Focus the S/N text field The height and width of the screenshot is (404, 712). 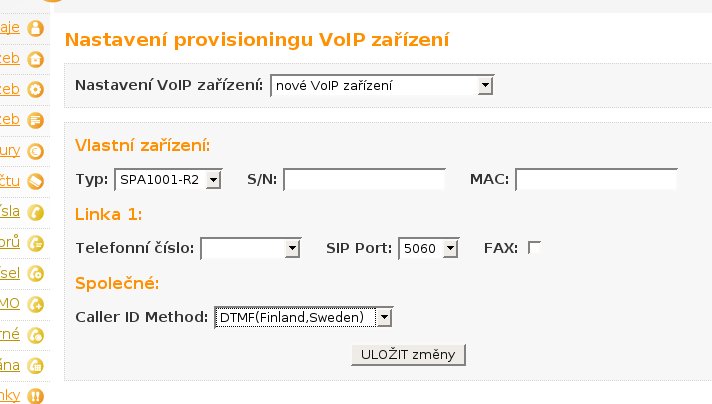click(x=365, y=180)
